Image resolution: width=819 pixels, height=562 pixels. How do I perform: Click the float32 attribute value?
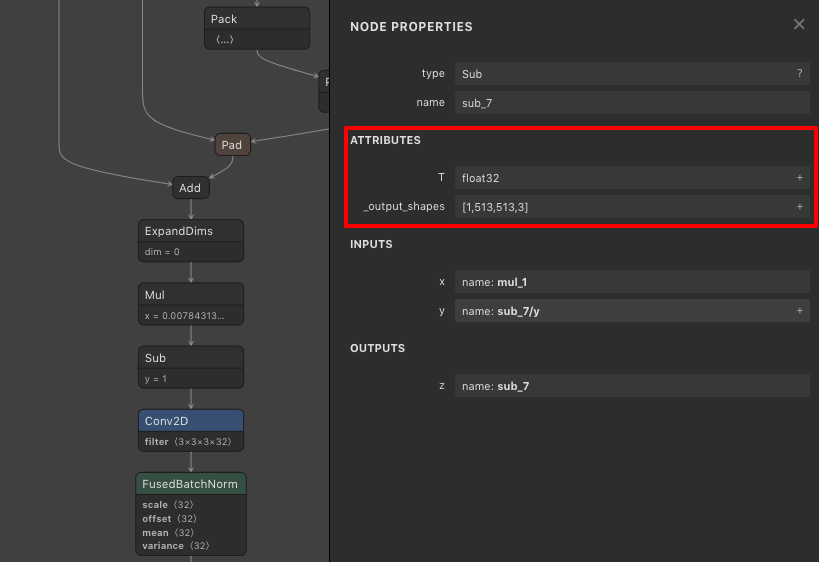[481, 178]
